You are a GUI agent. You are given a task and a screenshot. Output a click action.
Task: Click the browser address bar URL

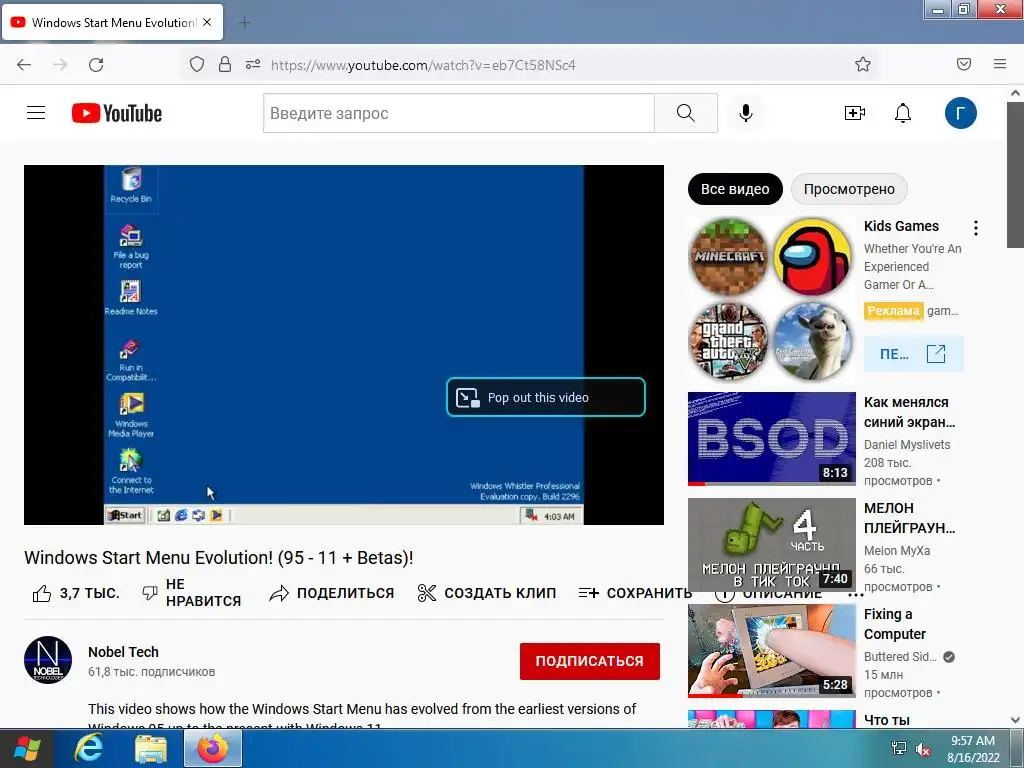[x=423, y=65]
